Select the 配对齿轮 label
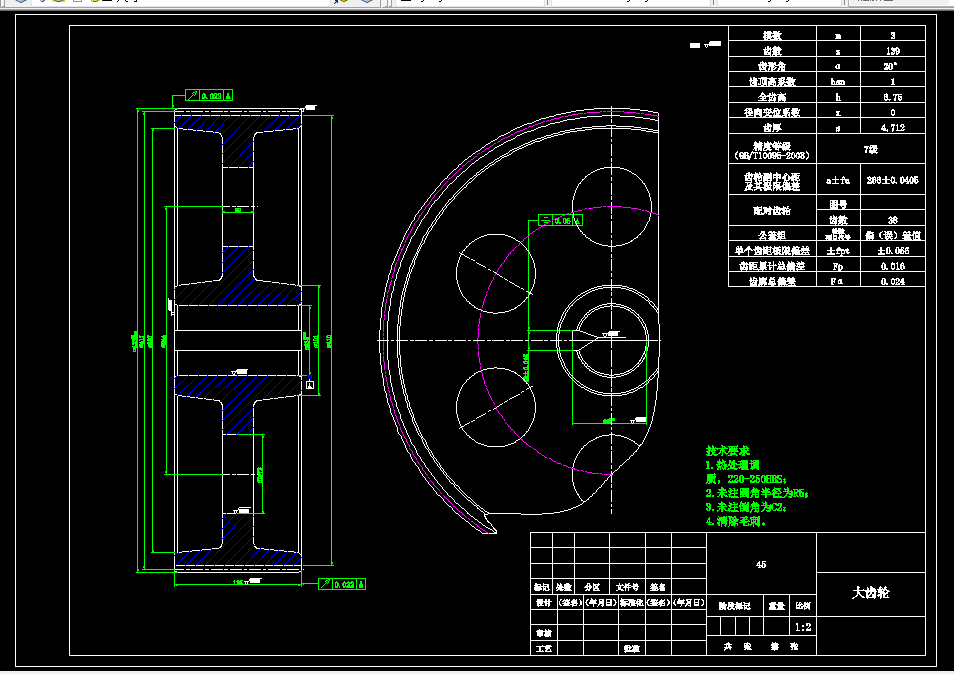Image resolution: width=954 pixels, height=674 pixels. point(772,210)
